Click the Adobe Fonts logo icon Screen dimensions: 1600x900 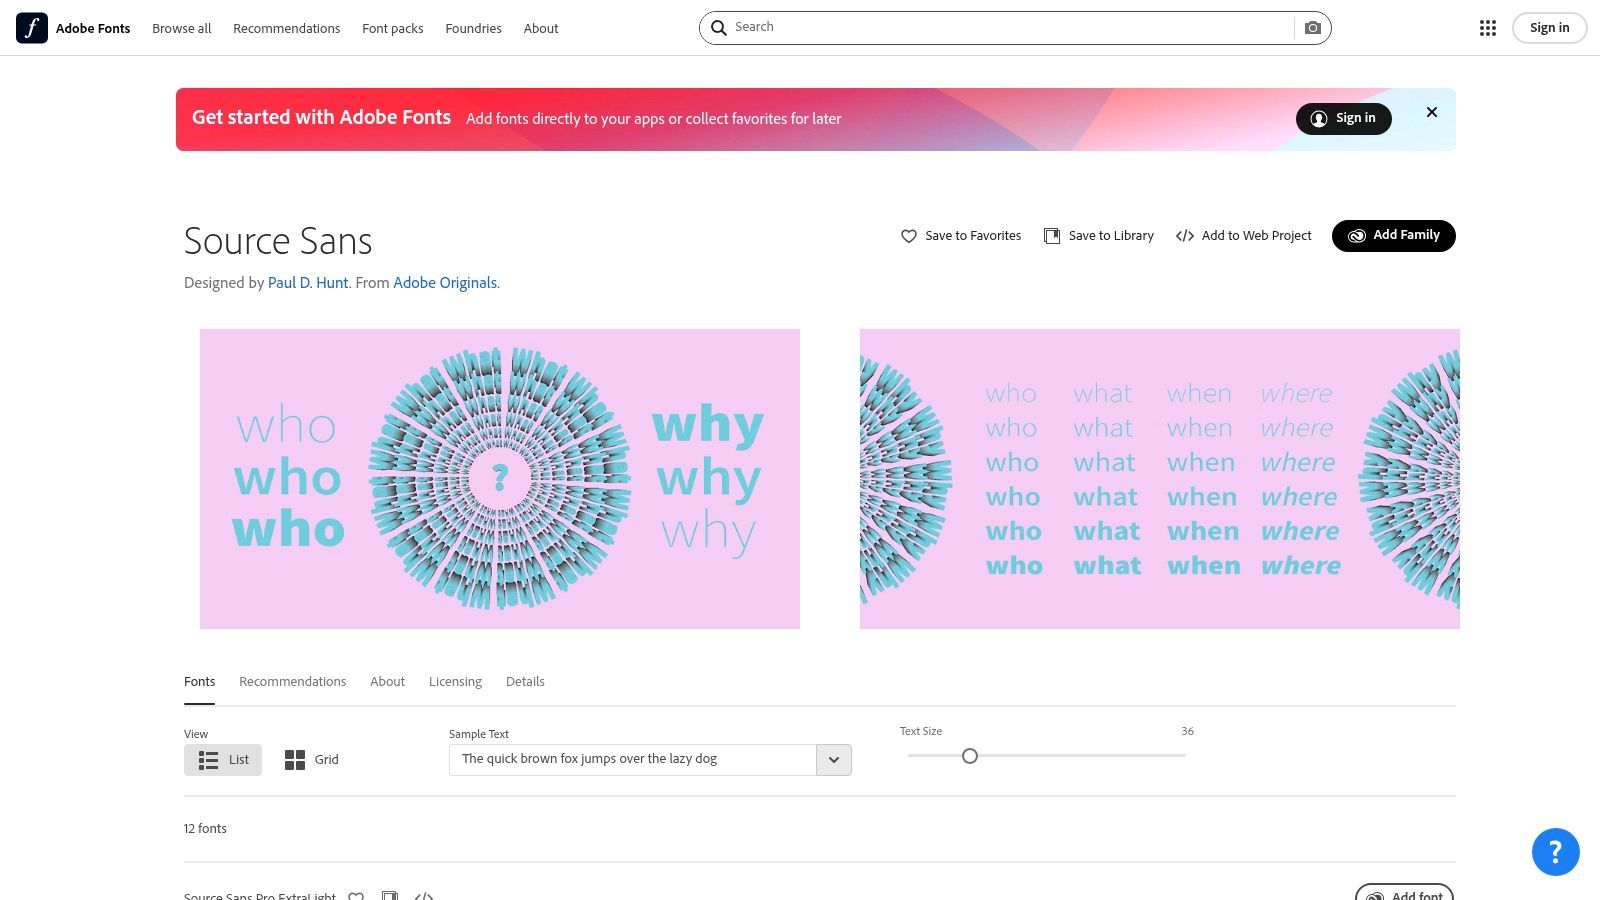(x=32, y=28)
